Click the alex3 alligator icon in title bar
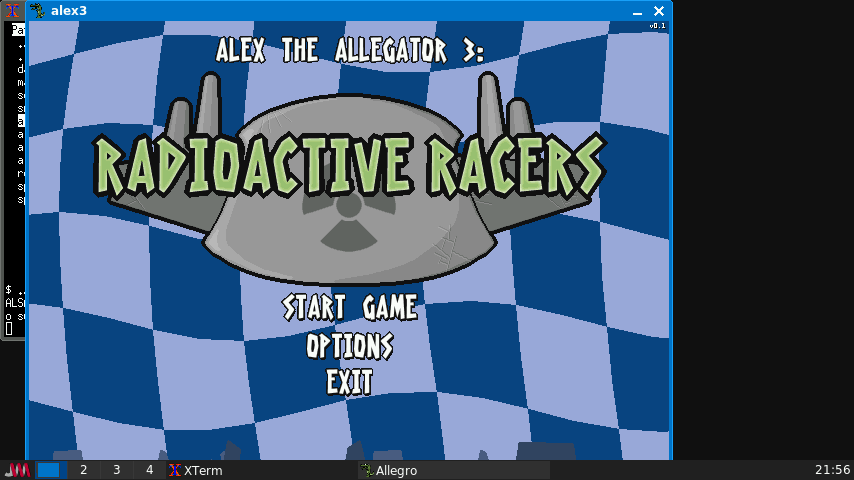This screenshot has height=480, width=854. [37, 10]
